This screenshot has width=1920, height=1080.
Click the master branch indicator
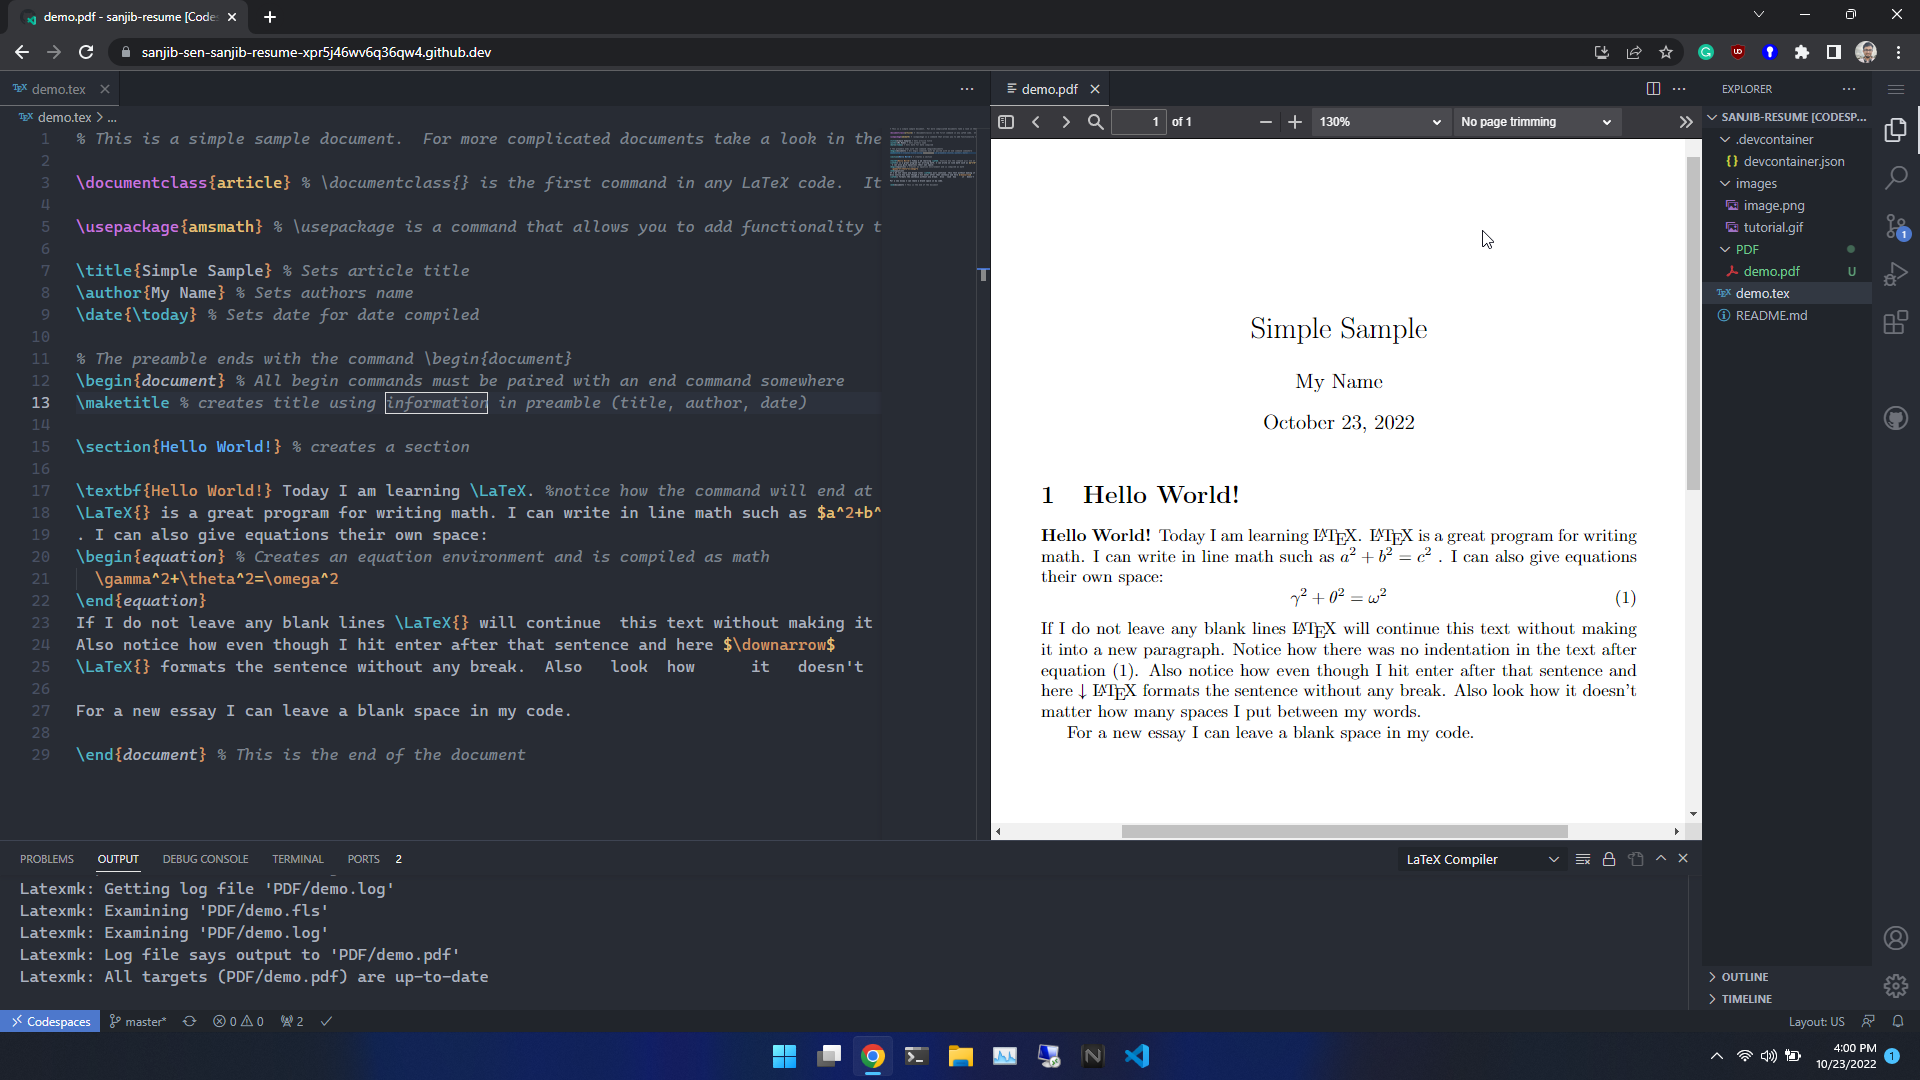click(138, 1021)
